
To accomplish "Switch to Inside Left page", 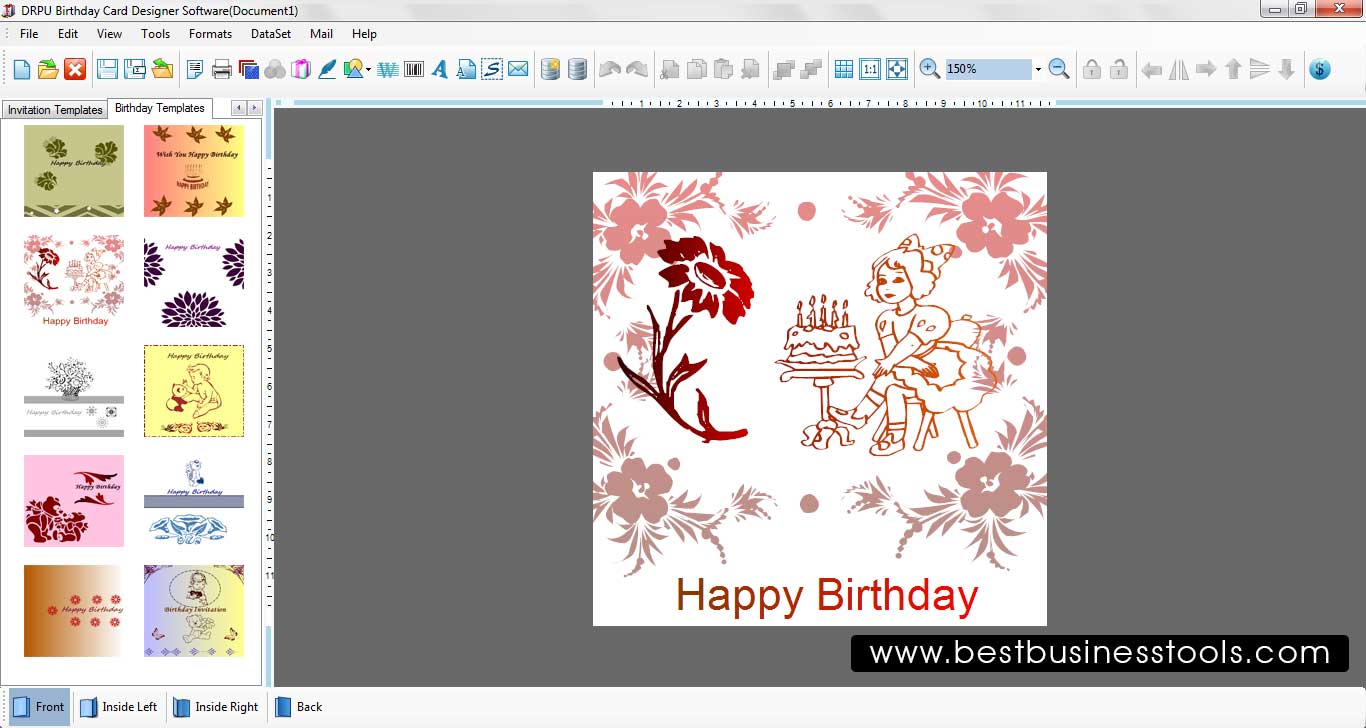I will click(x=118, y=707).
